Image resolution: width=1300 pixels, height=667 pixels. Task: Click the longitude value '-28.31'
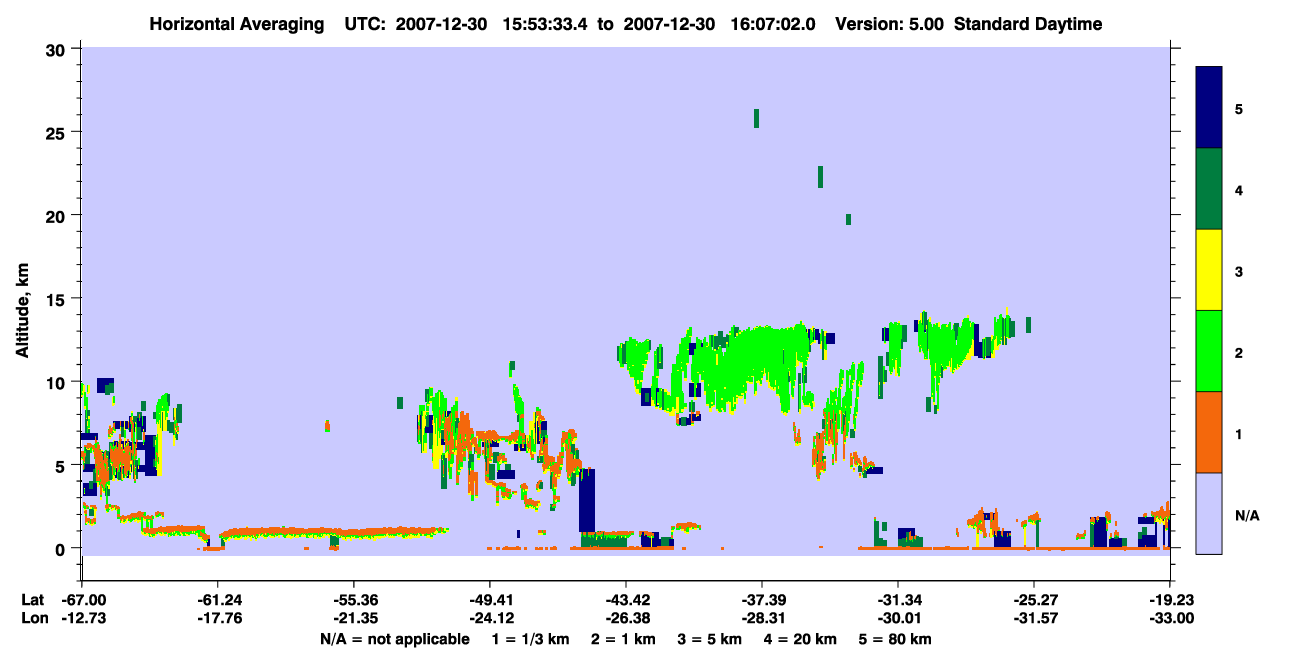click(761, 618)
